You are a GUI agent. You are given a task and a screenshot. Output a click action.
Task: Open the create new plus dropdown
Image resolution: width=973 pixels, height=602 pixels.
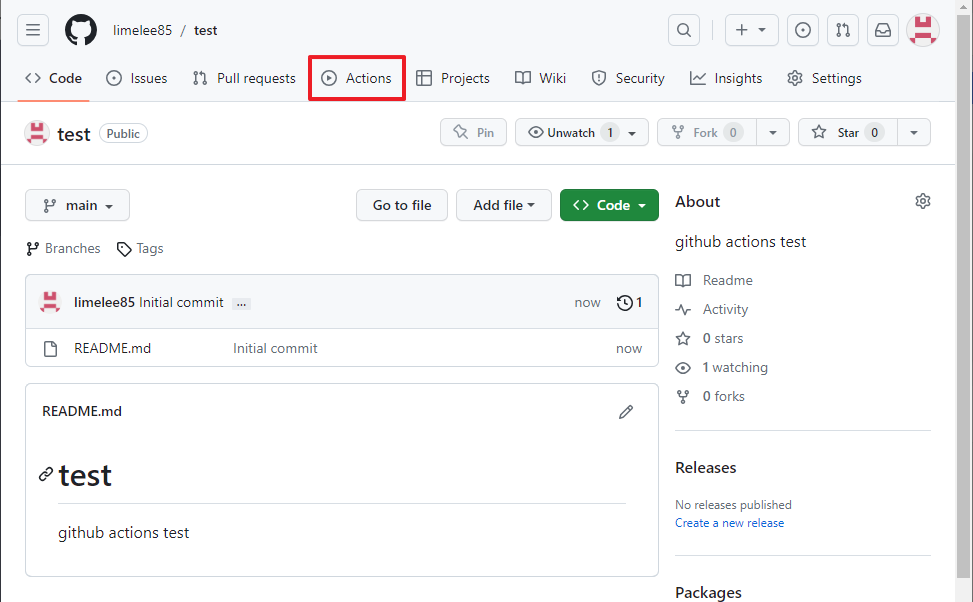[x=751, y=30]
